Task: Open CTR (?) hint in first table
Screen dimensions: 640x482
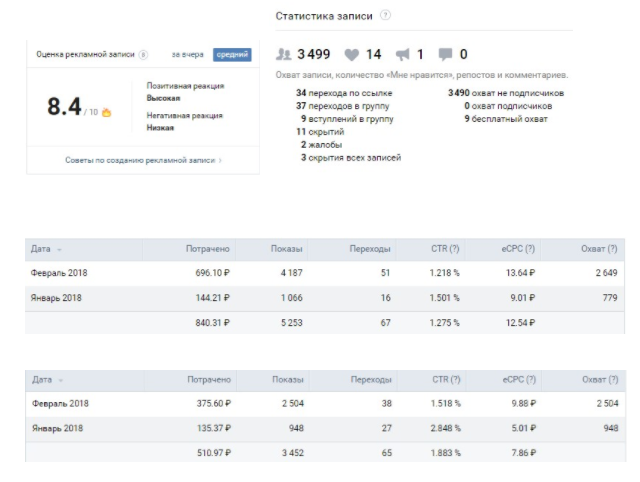Action: coord(445,249)
